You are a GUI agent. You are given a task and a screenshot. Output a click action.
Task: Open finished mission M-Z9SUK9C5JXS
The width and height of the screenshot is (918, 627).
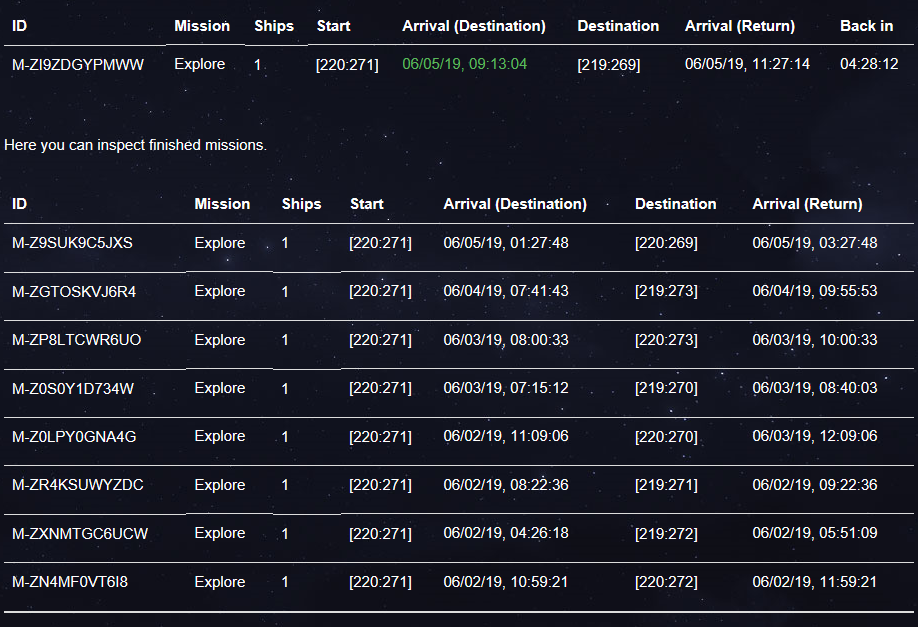[x=72, y=243]
